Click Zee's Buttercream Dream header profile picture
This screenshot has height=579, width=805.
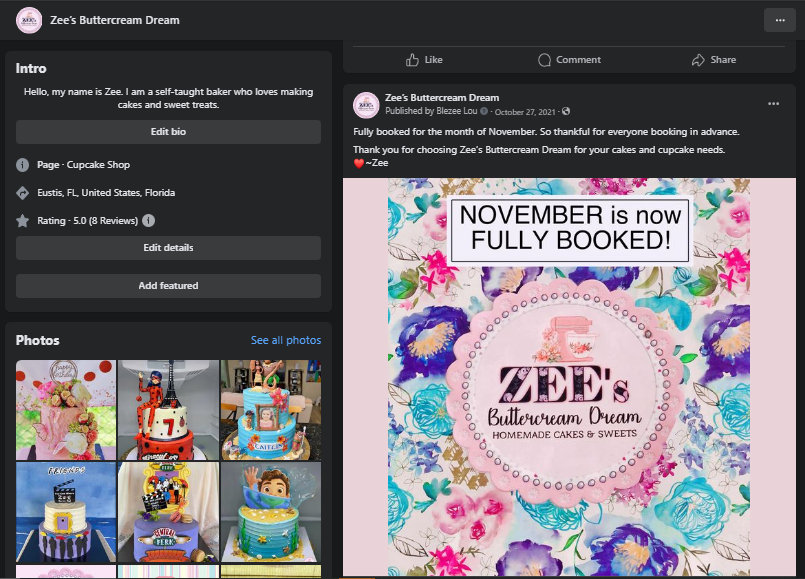click(x=29, y=21)
